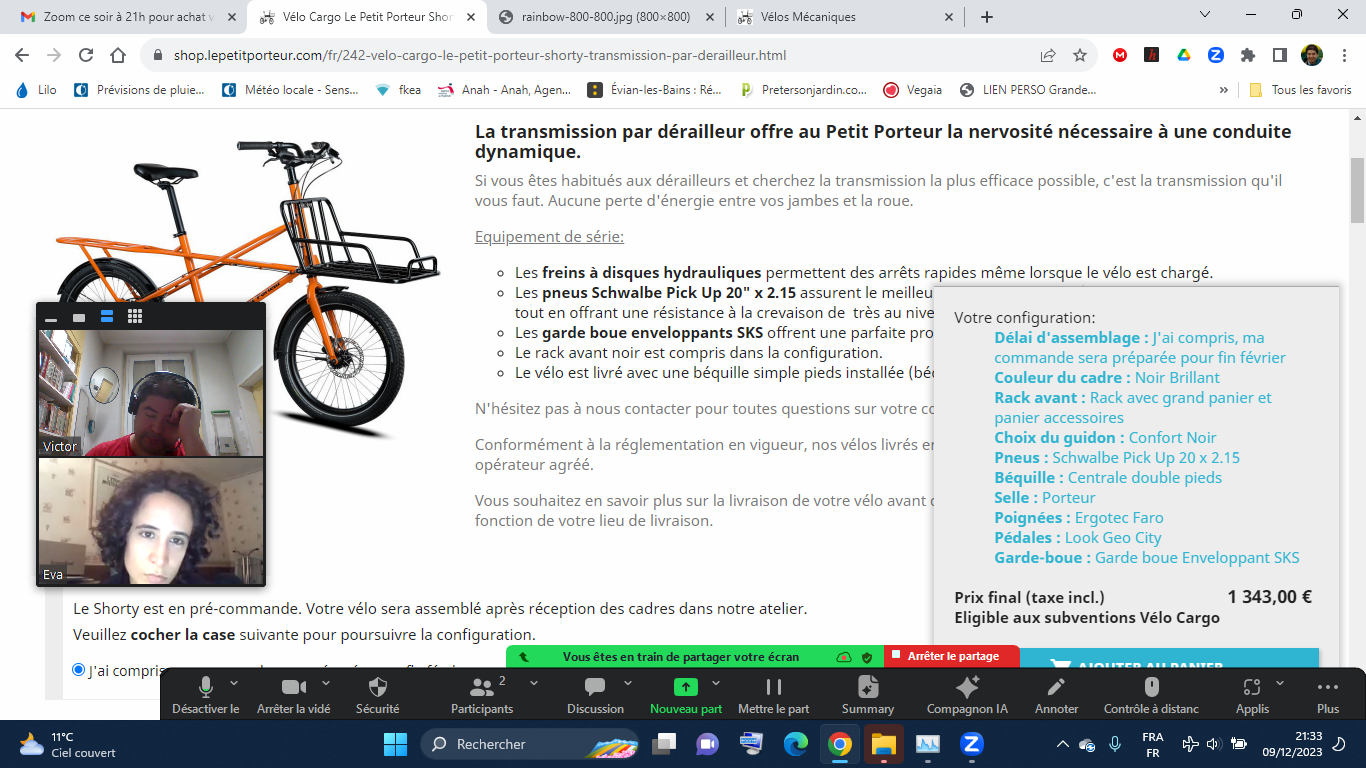Click the browser vertical scrollbar thumb
Viewport: 1366px width, 768px height.
(1357, 190)
